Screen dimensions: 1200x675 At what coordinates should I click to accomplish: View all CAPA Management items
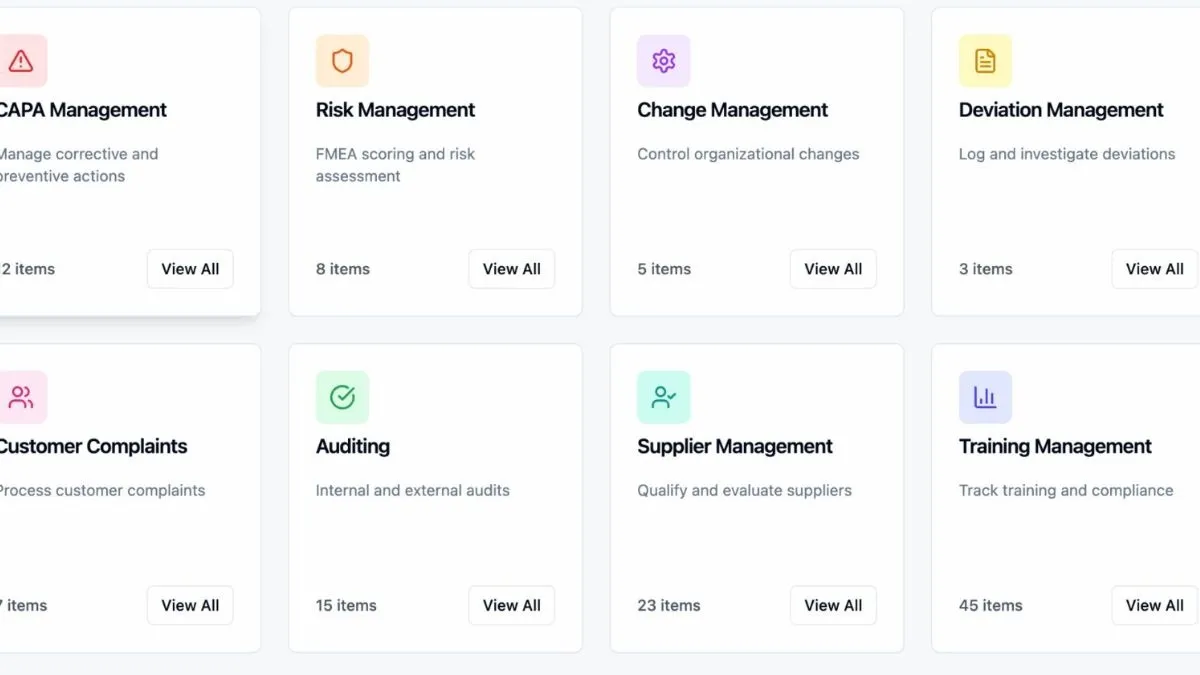(x=190, y=269)
